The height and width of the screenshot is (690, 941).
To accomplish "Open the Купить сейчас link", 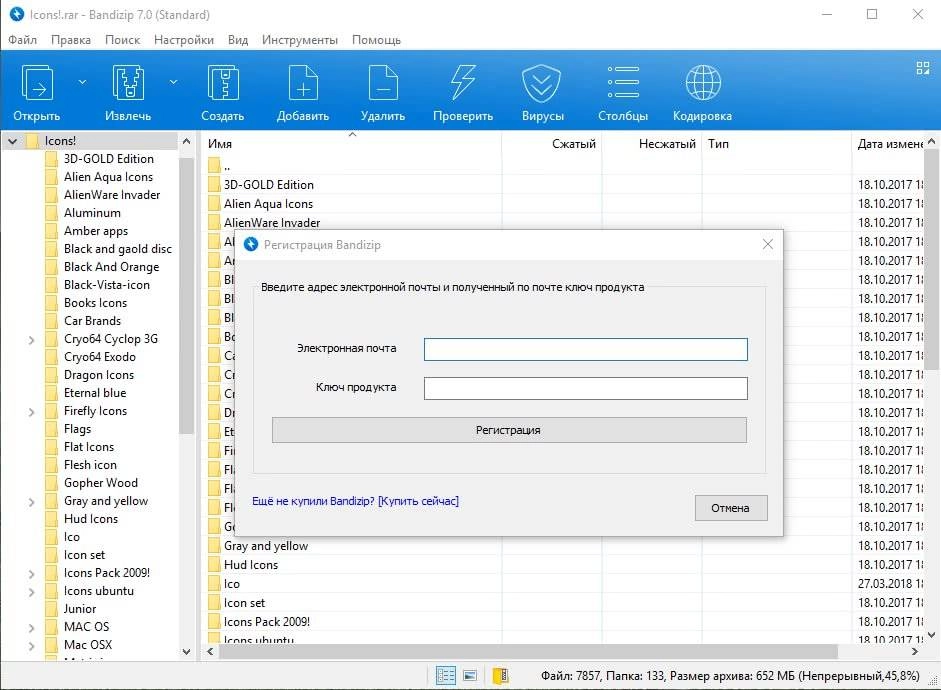I will (x=418, y=501).
